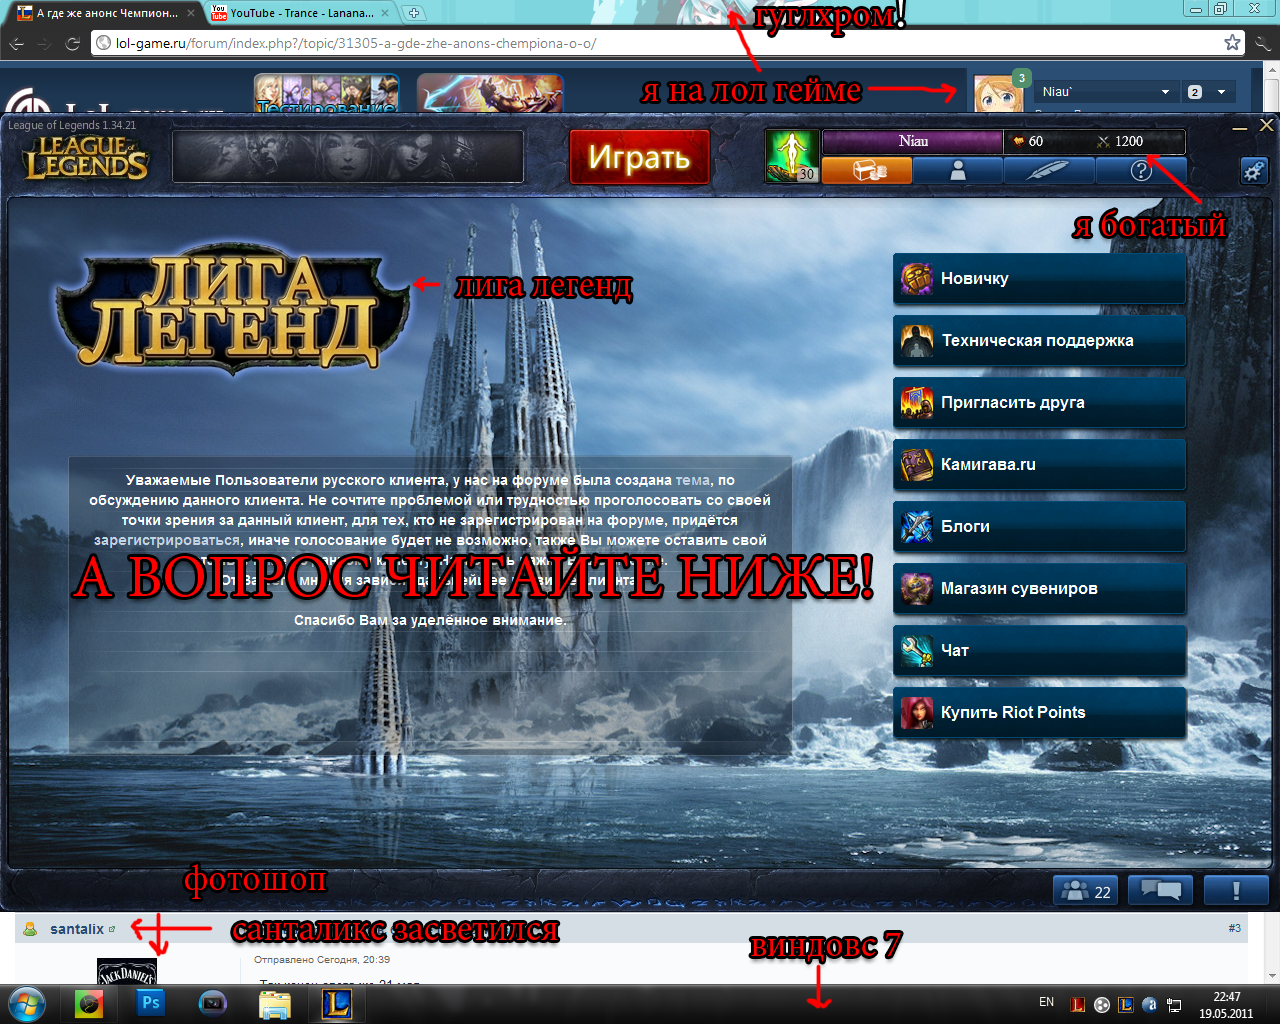
Task: Open the chat bubbles icon in LoL client
Action: (1161, 890)
